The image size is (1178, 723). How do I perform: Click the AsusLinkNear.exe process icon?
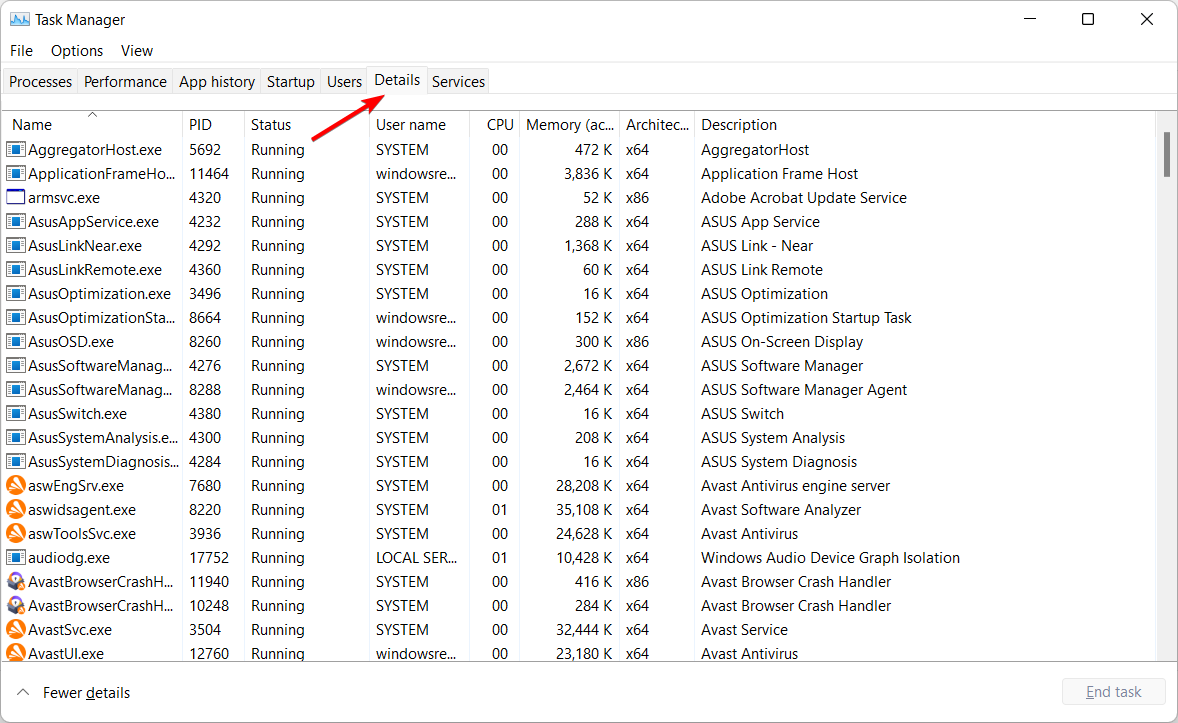pyautogui.click(x=16, y=246)
